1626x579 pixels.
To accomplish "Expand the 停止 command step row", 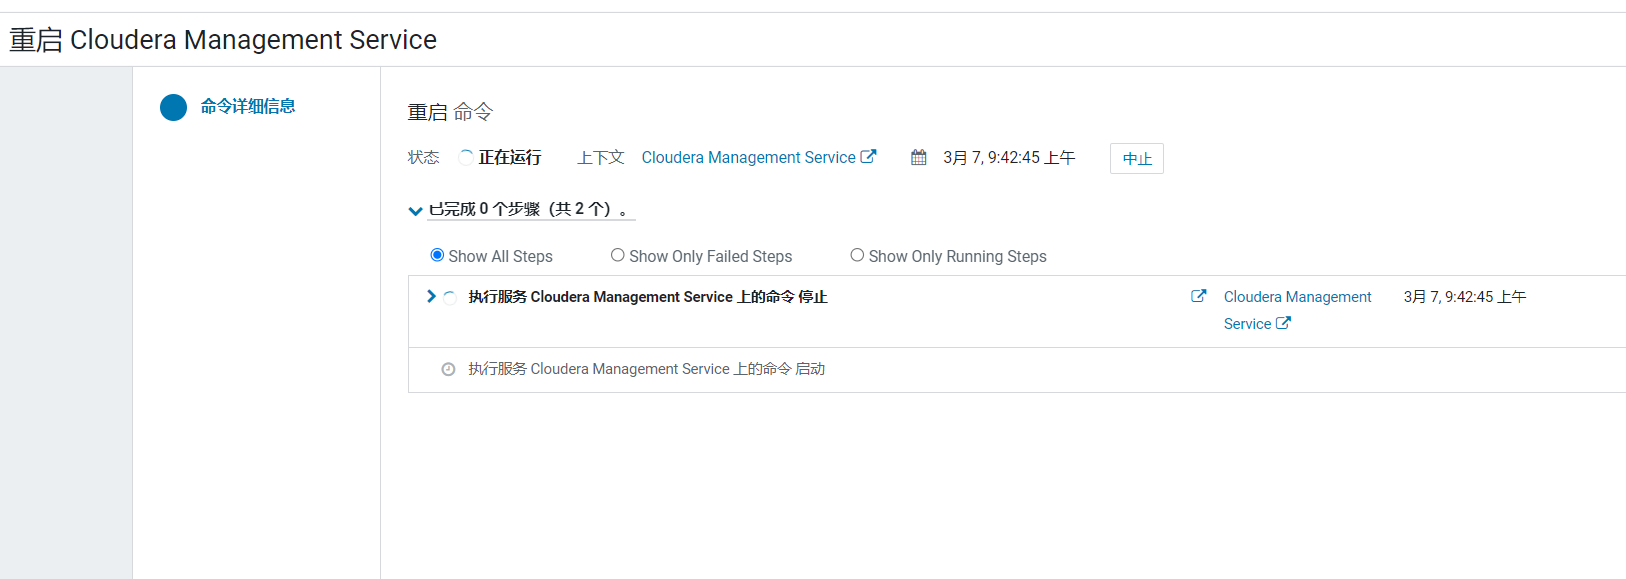I will [431, 296].
